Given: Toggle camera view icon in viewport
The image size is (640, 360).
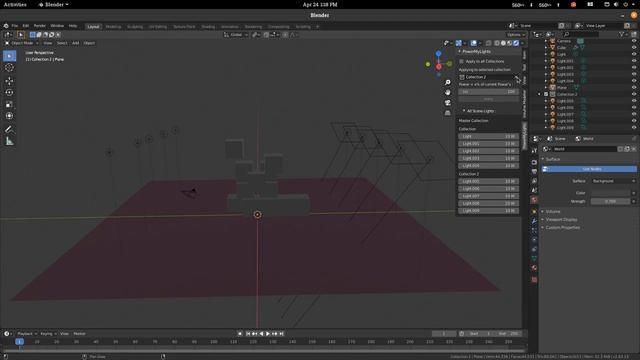Looking at the screenshot, I should (x=447, y=103).
